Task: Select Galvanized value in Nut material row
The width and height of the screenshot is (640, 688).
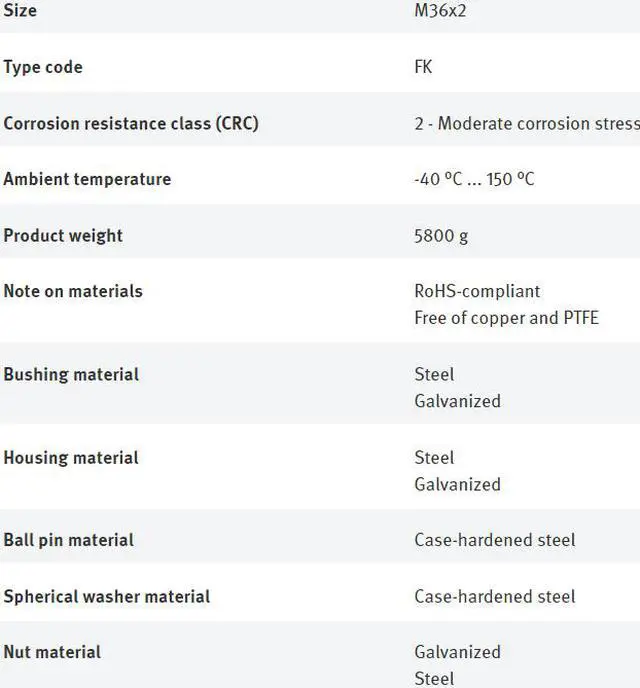Action: click(457, 651)
